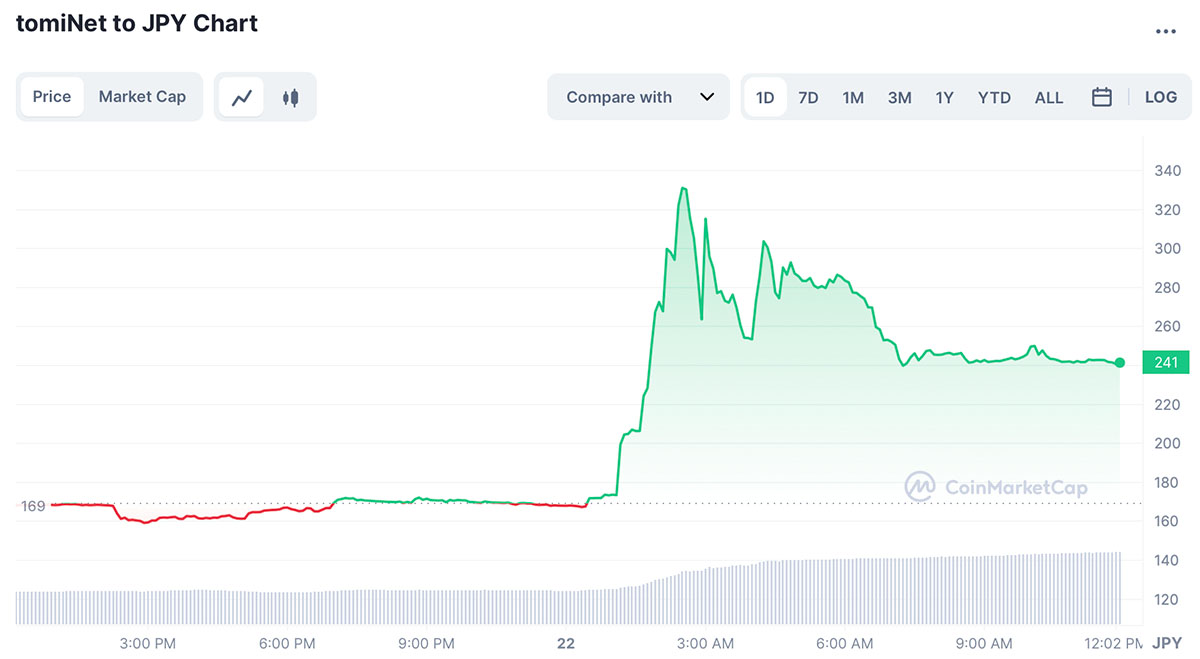Select the 1M time range
Image resolution: width=1200 pixels, height=659 pixels.
(x=853, y=97)
